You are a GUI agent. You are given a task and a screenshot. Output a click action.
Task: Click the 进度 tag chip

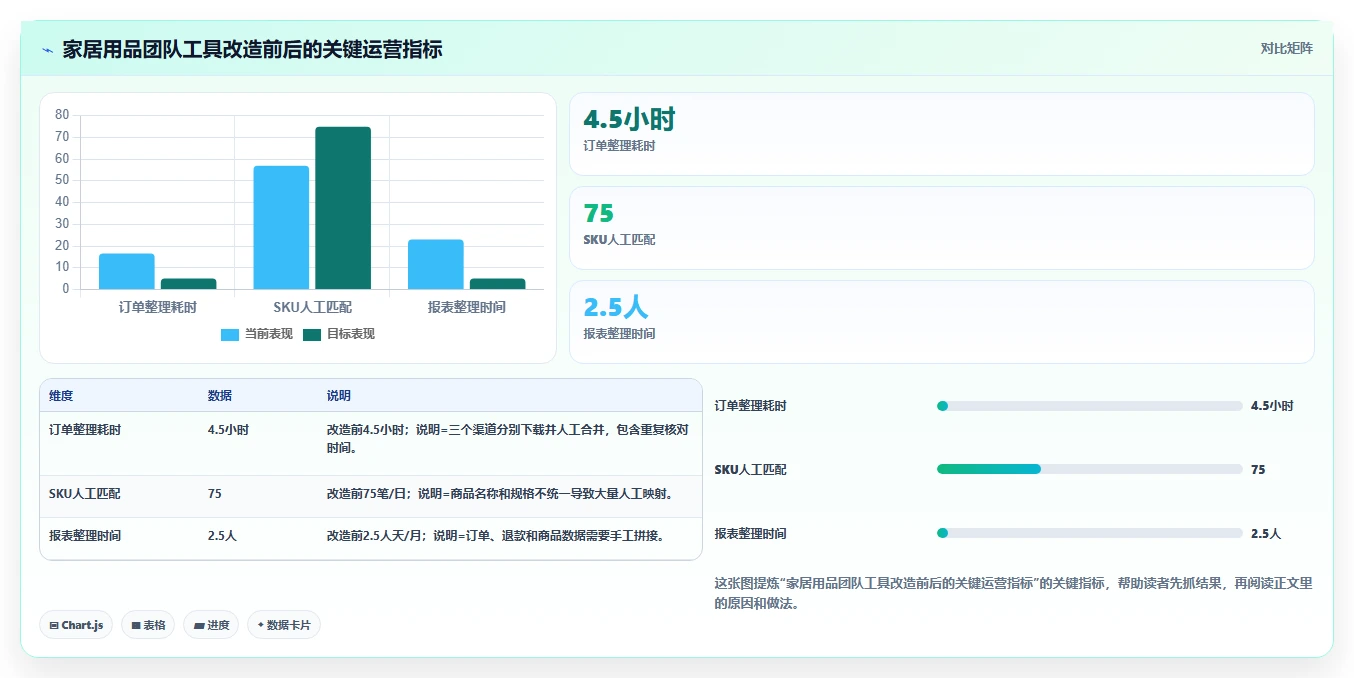coord(211,625)
